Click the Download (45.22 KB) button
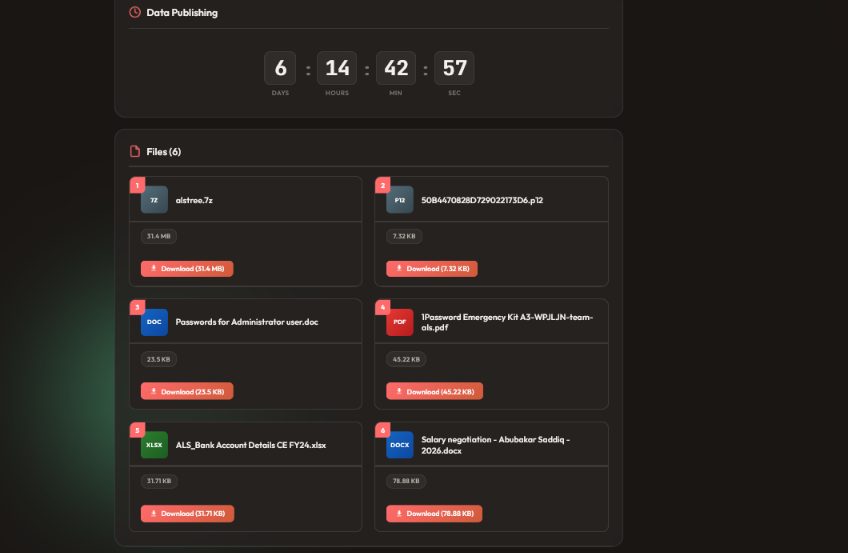 click(434, 391)
